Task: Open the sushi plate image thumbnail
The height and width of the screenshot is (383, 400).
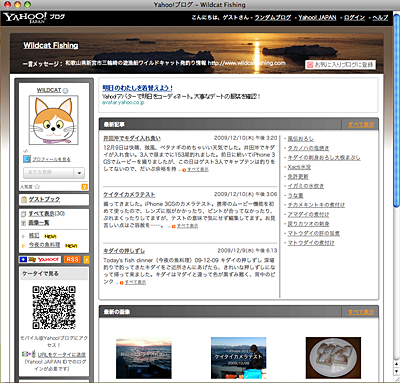Action: 333,358
